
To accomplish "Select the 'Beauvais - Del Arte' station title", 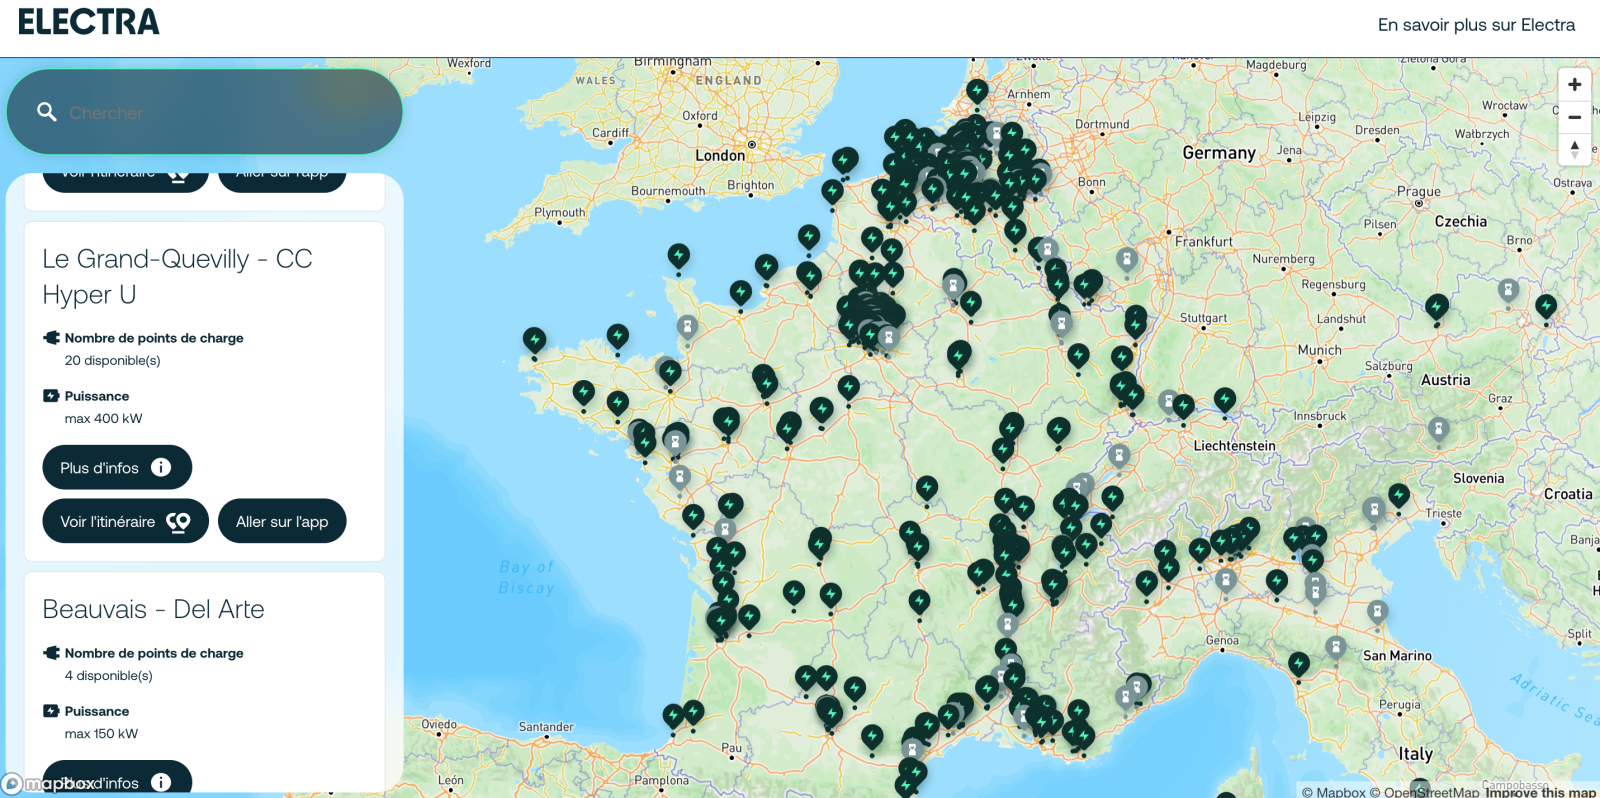I will (153, 609).
